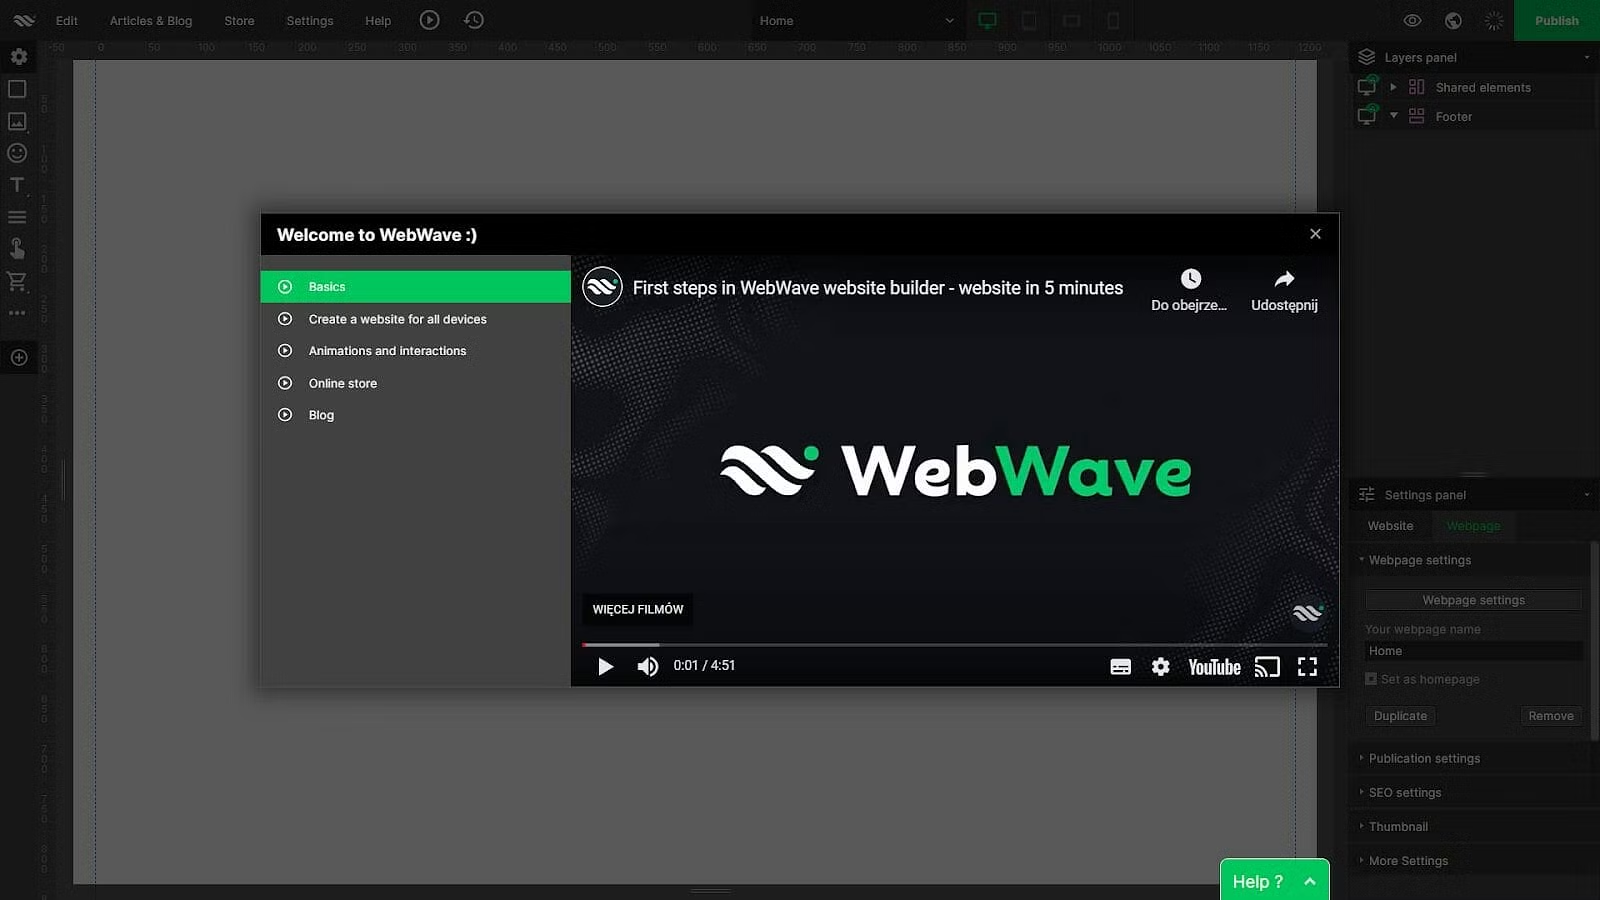This screenshot has height=900, width=1600.
Task: Open the video settings gear
Action: coord(1160,667)
